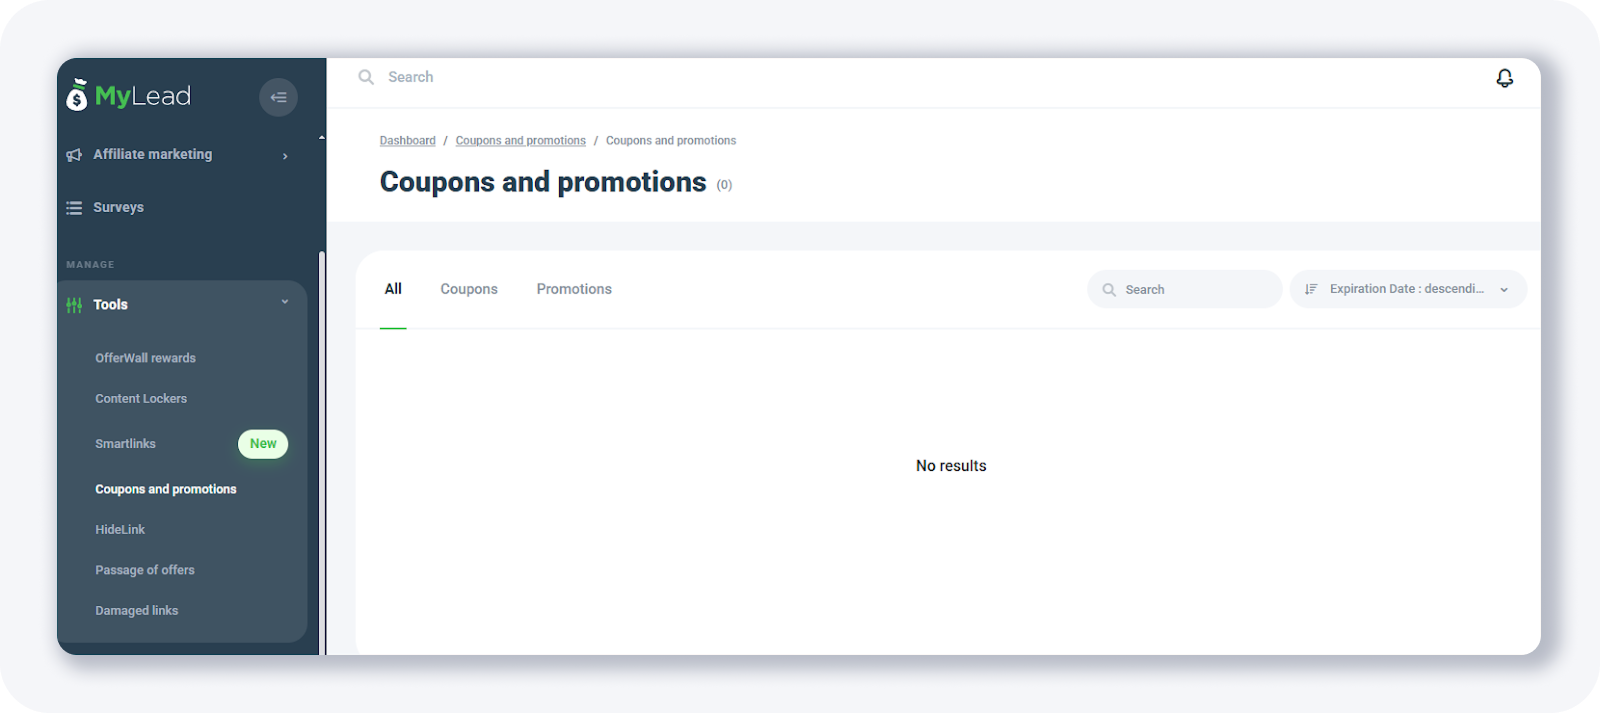Click the sidebar vertical scrollbar
The width and height of the screenshot is (1600, 713).
click(x=321, y=450)
